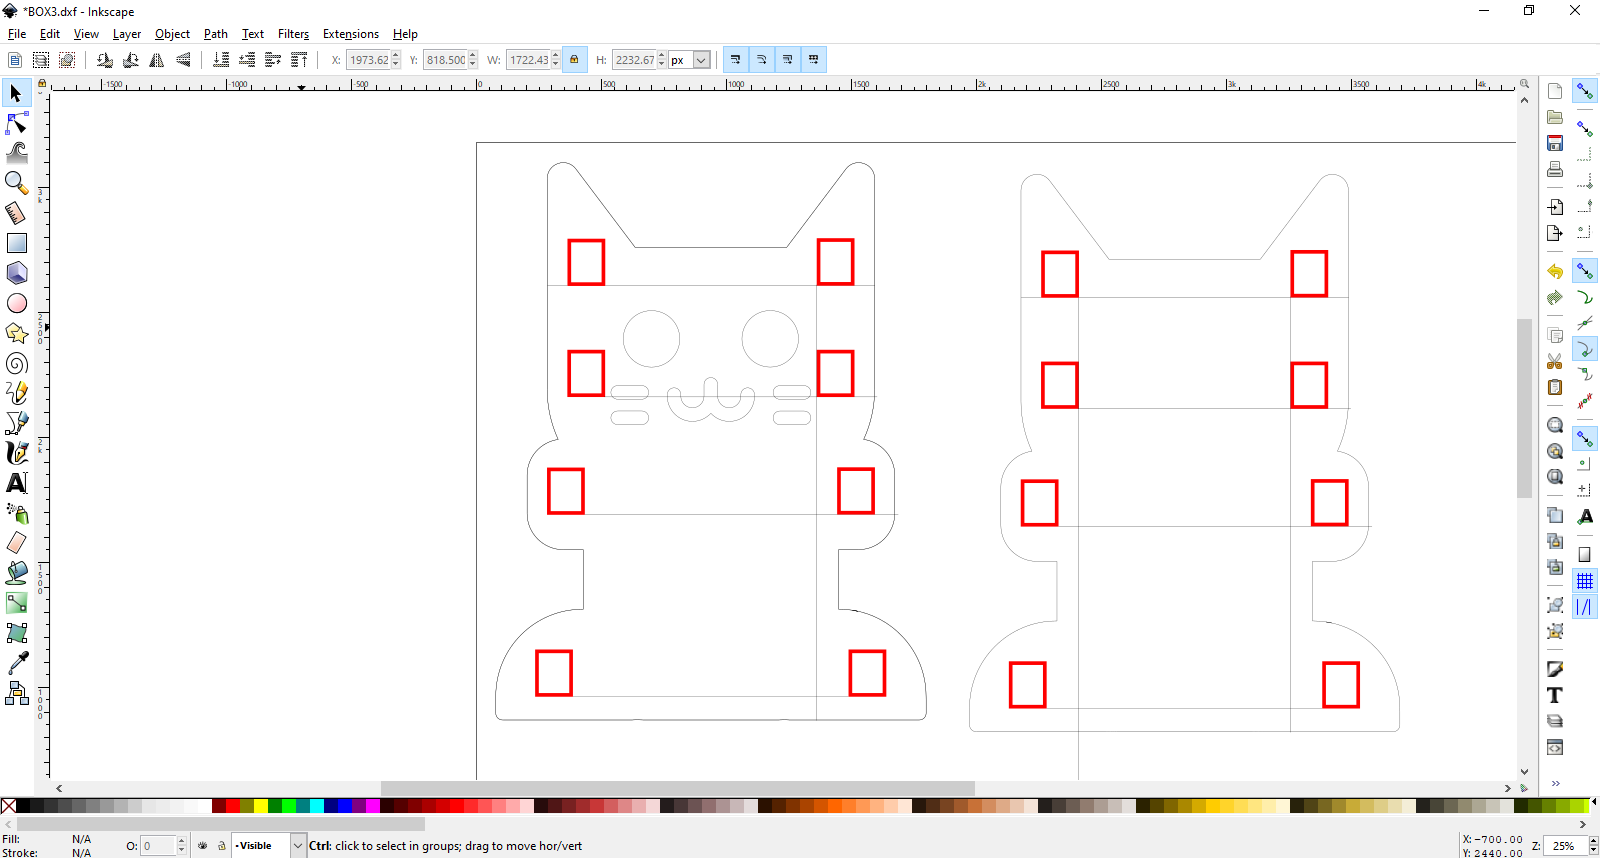Open the Extensions menu

351,34
